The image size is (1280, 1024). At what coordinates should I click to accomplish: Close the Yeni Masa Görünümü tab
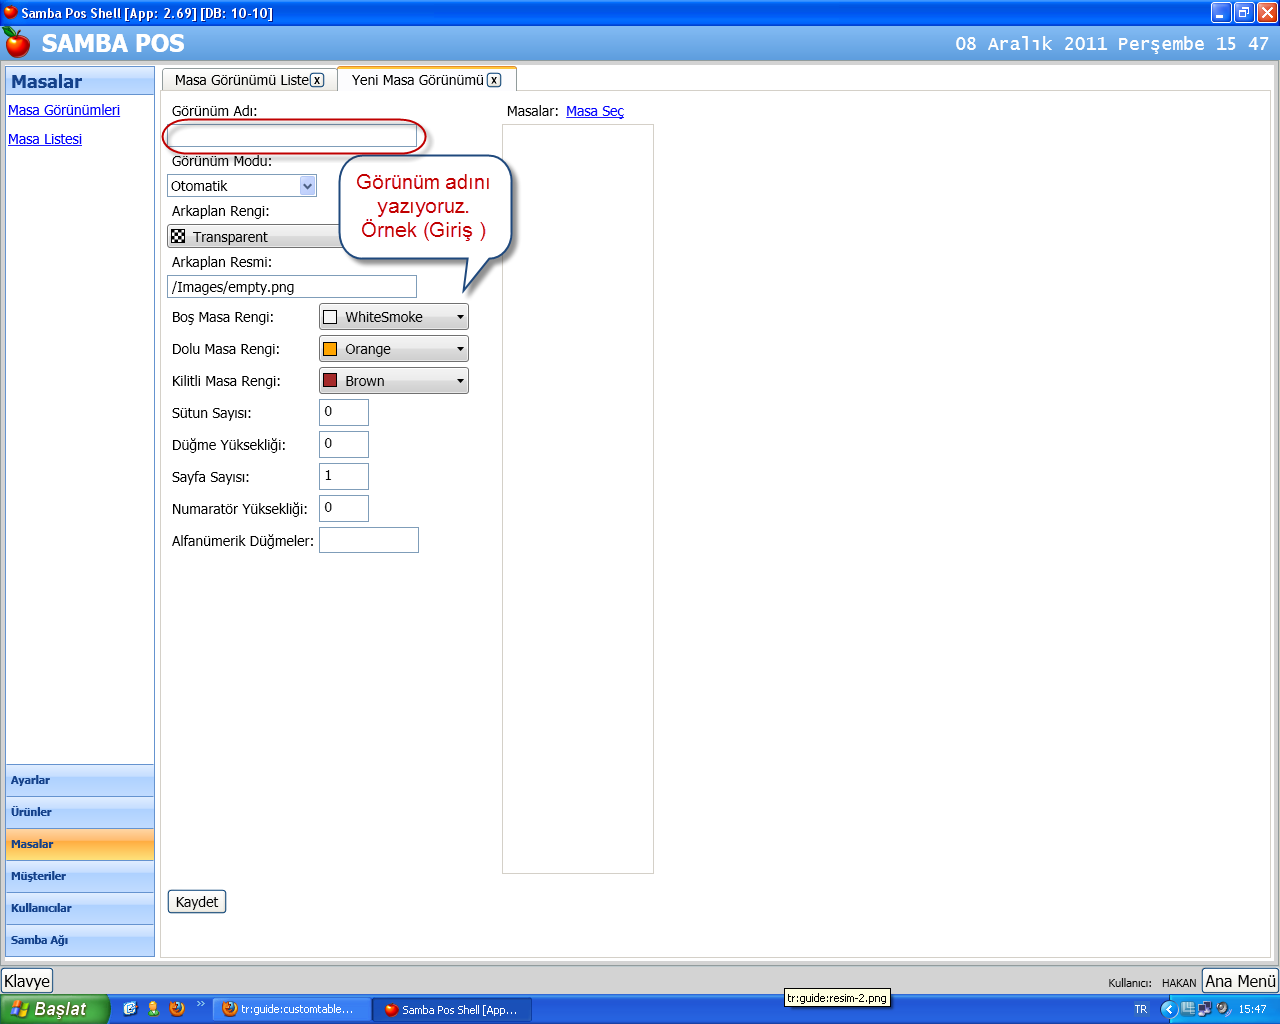click(x=494, y=80)
